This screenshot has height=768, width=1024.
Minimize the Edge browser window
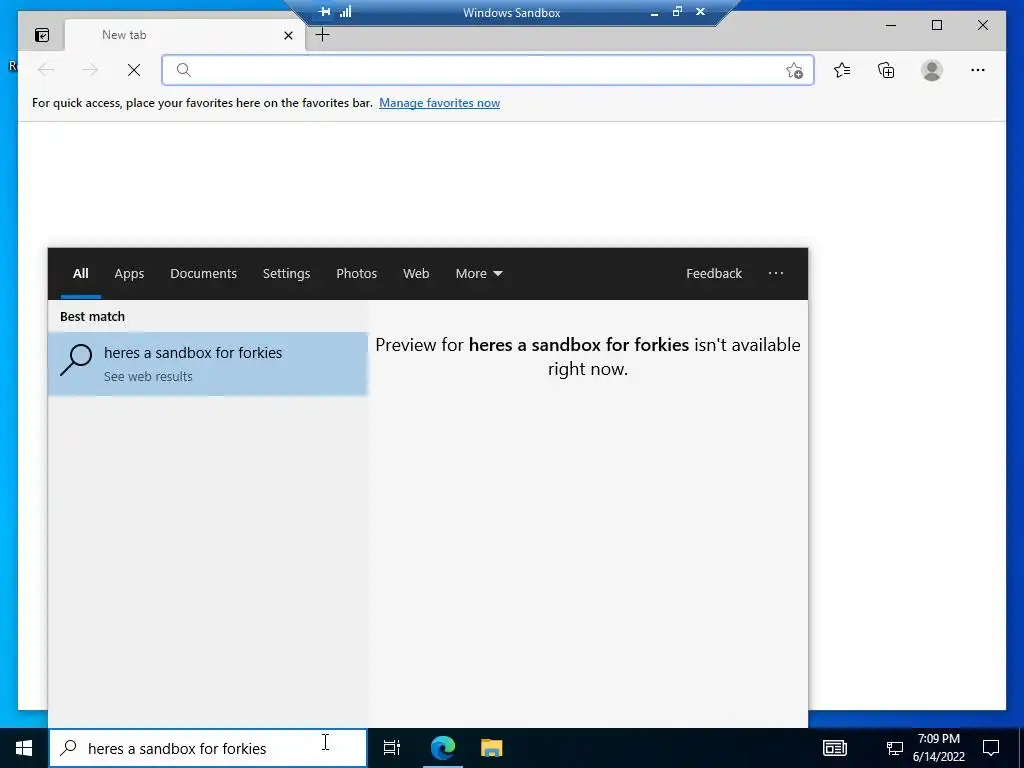891,25
